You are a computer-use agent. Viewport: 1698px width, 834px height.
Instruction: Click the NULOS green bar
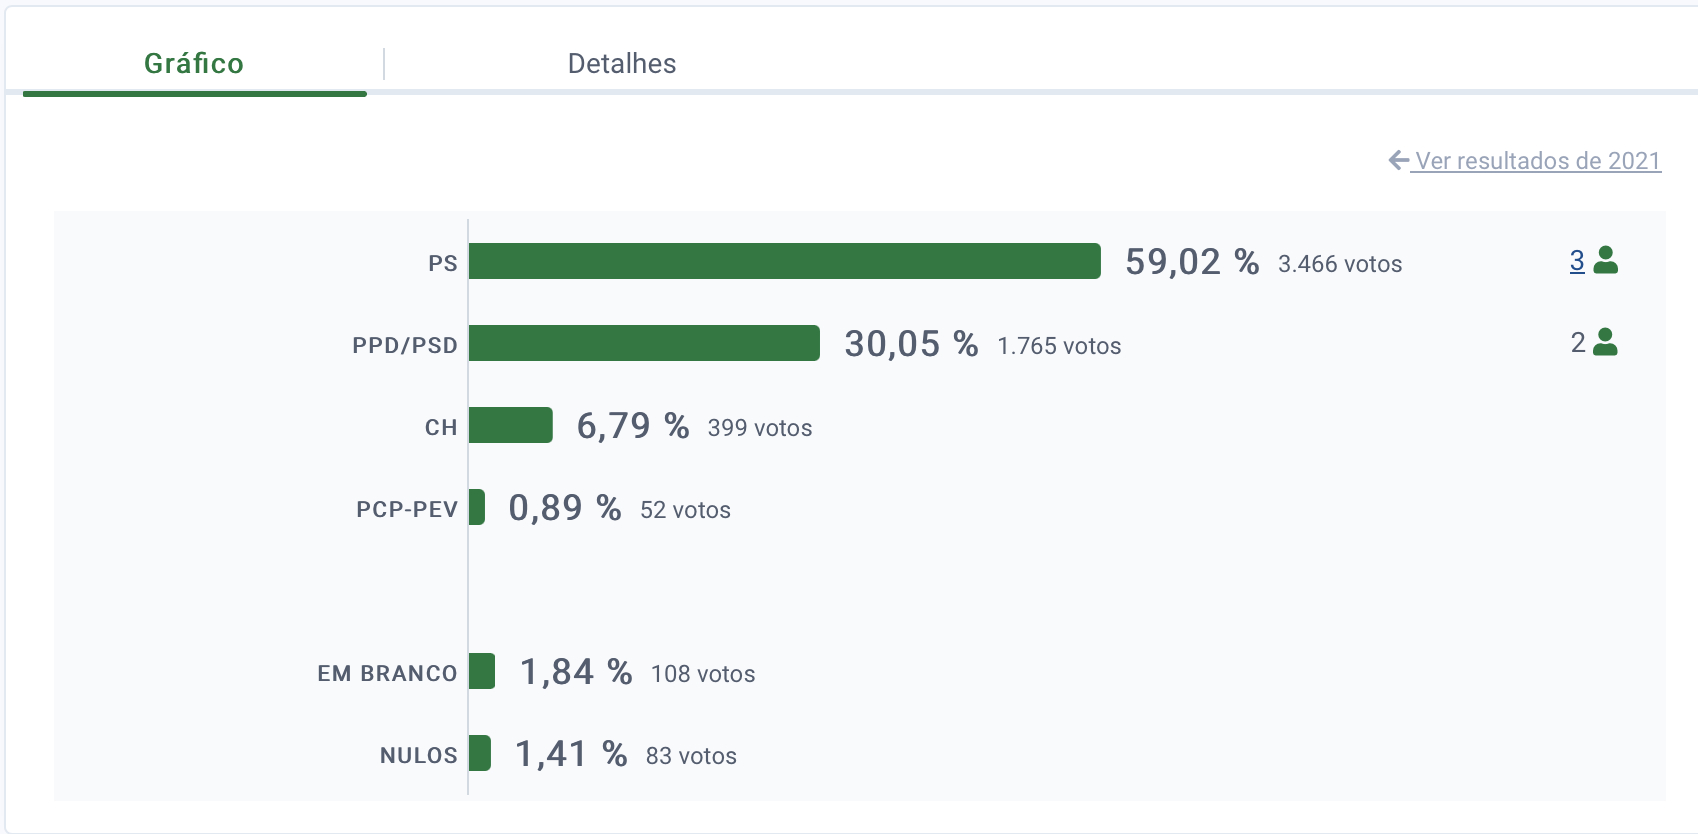pyautogui.click(x=480, y=753)
